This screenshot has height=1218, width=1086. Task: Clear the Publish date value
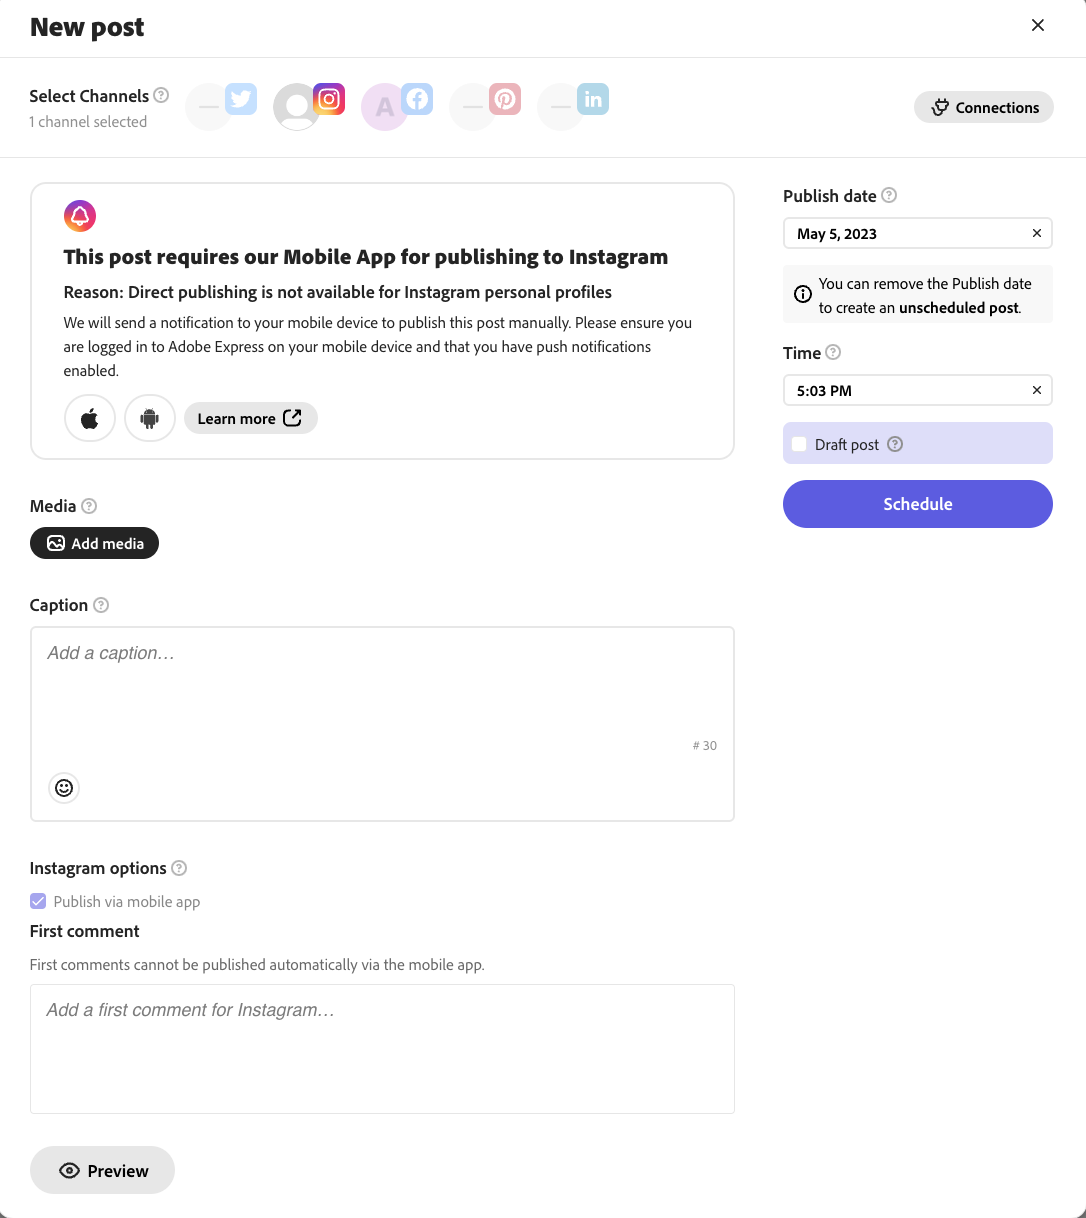(1037, 233)
